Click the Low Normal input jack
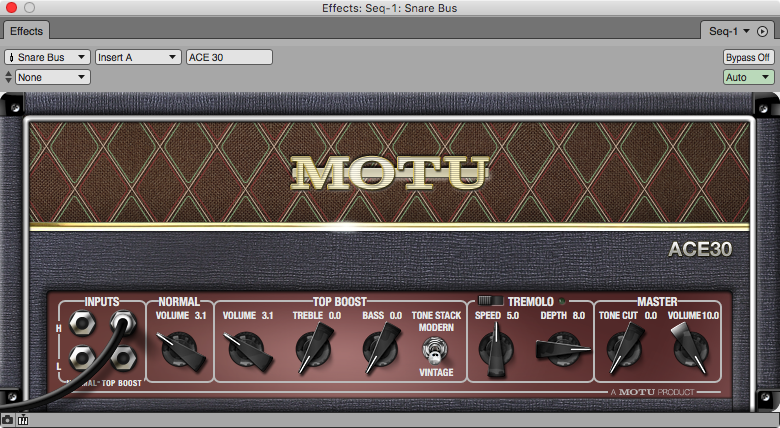Viewport: 780px width, 428px height. pos(82,358)
